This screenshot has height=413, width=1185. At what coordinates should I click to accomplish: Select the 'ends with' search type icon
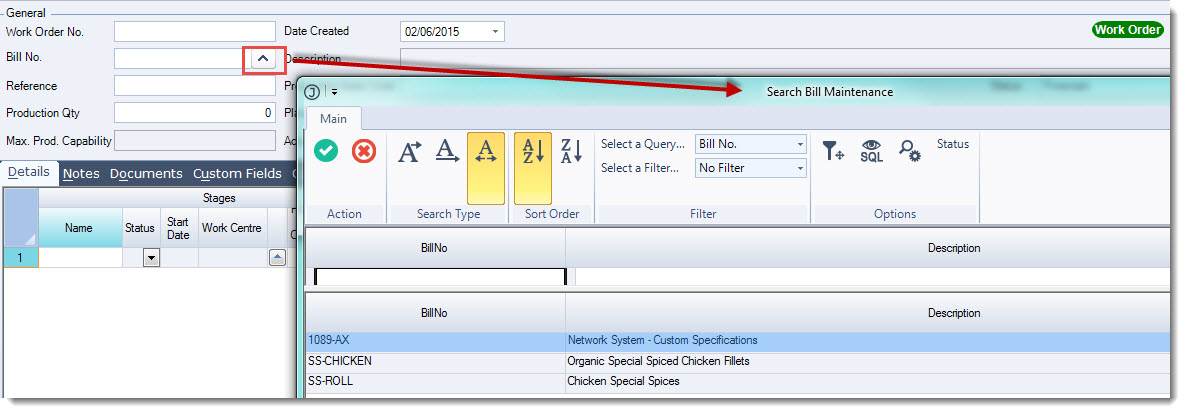pyautogui.click(x=448, y=151)
